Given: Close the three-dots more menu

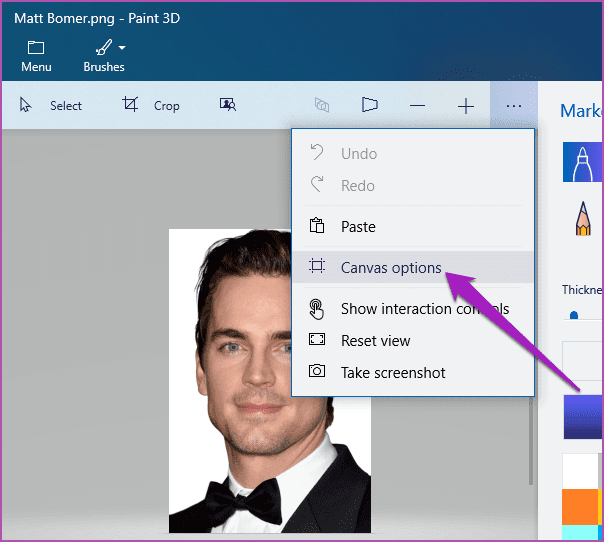Looking at the screenshot, I should click(x=514, y=105).
